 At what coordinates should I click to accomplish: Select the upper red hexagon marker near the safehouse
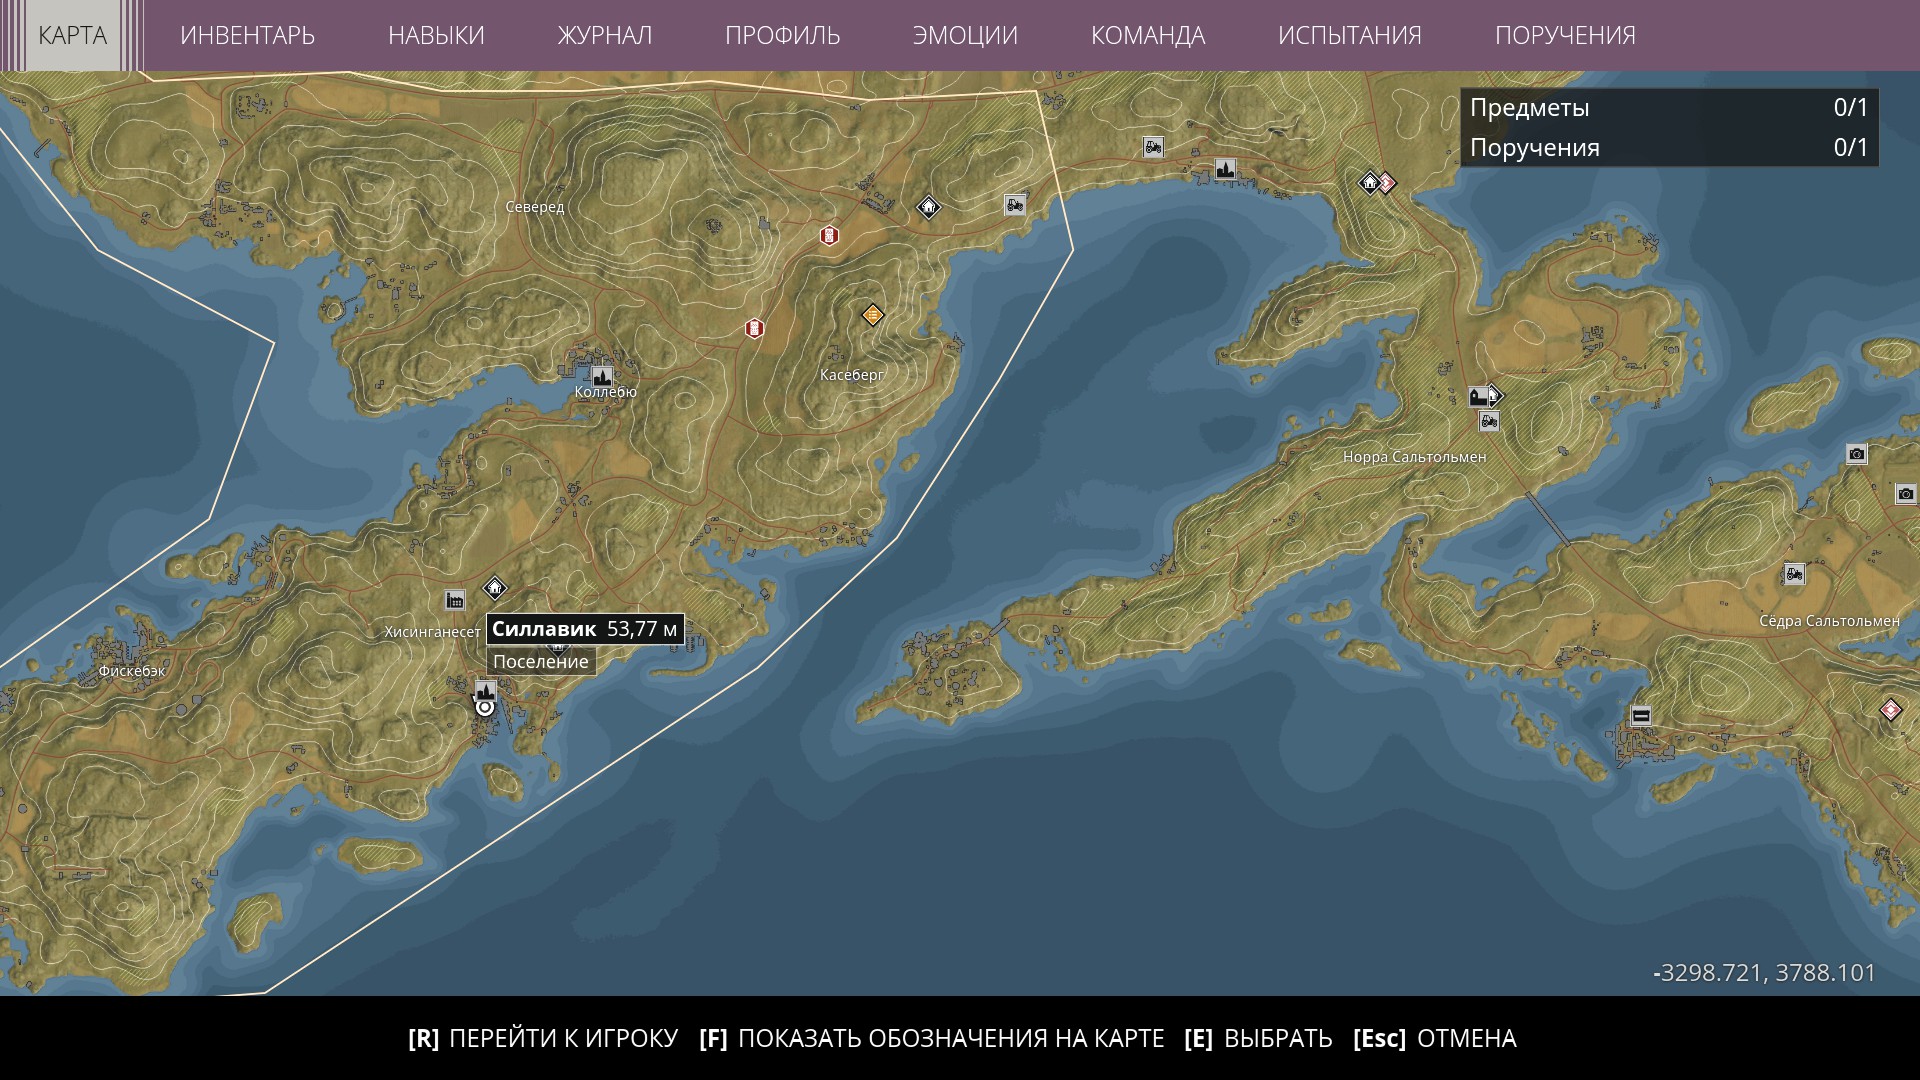coord(829,235)
